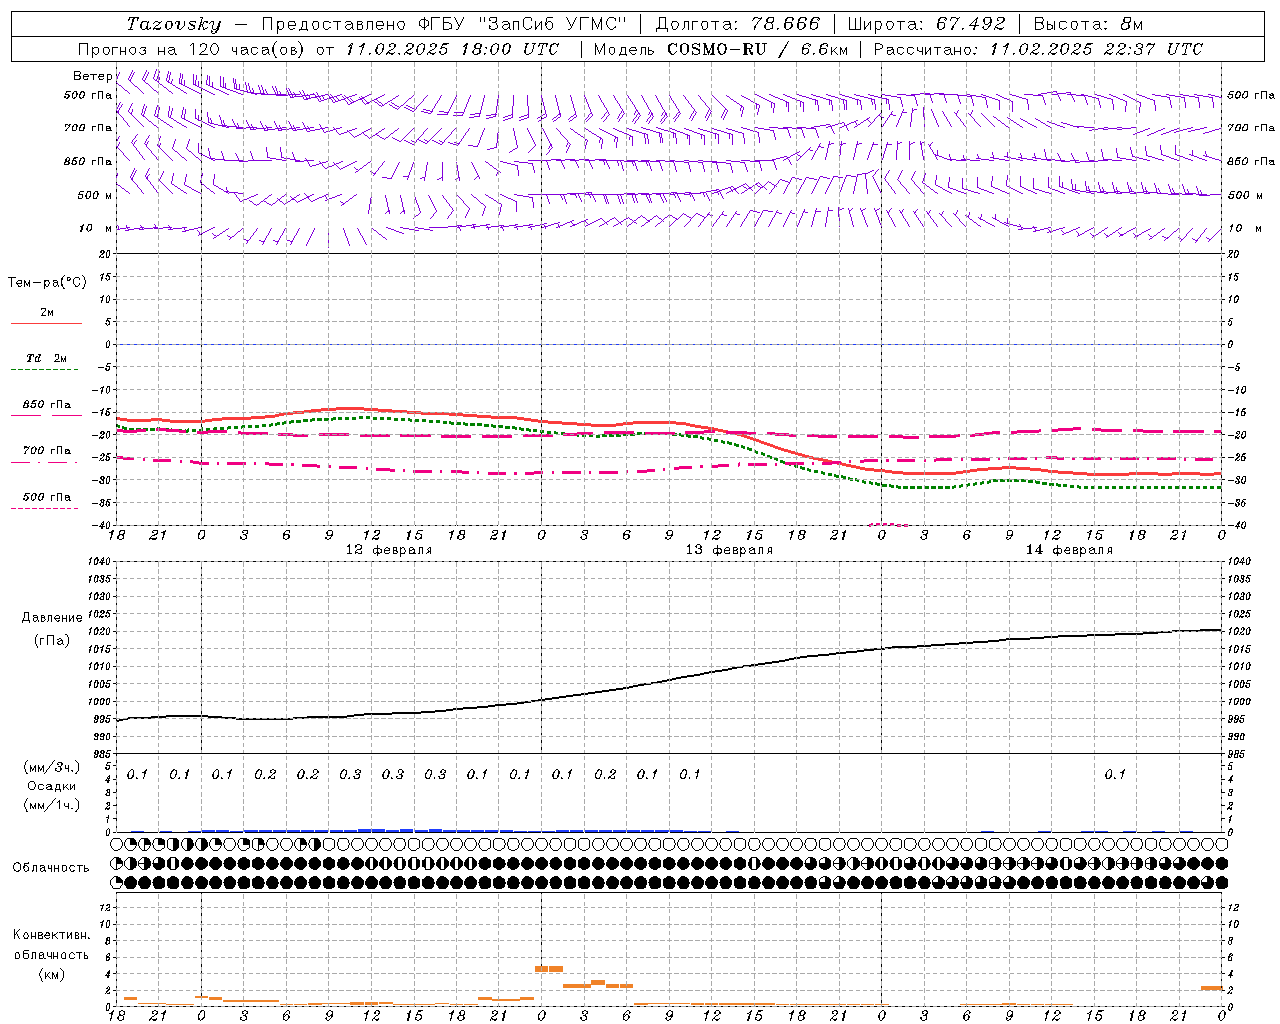Click the "850 гПа" temperature legend entry
Image resolution: width=1280 pixels, height=1024 pixels.
(x=47, y=405)
